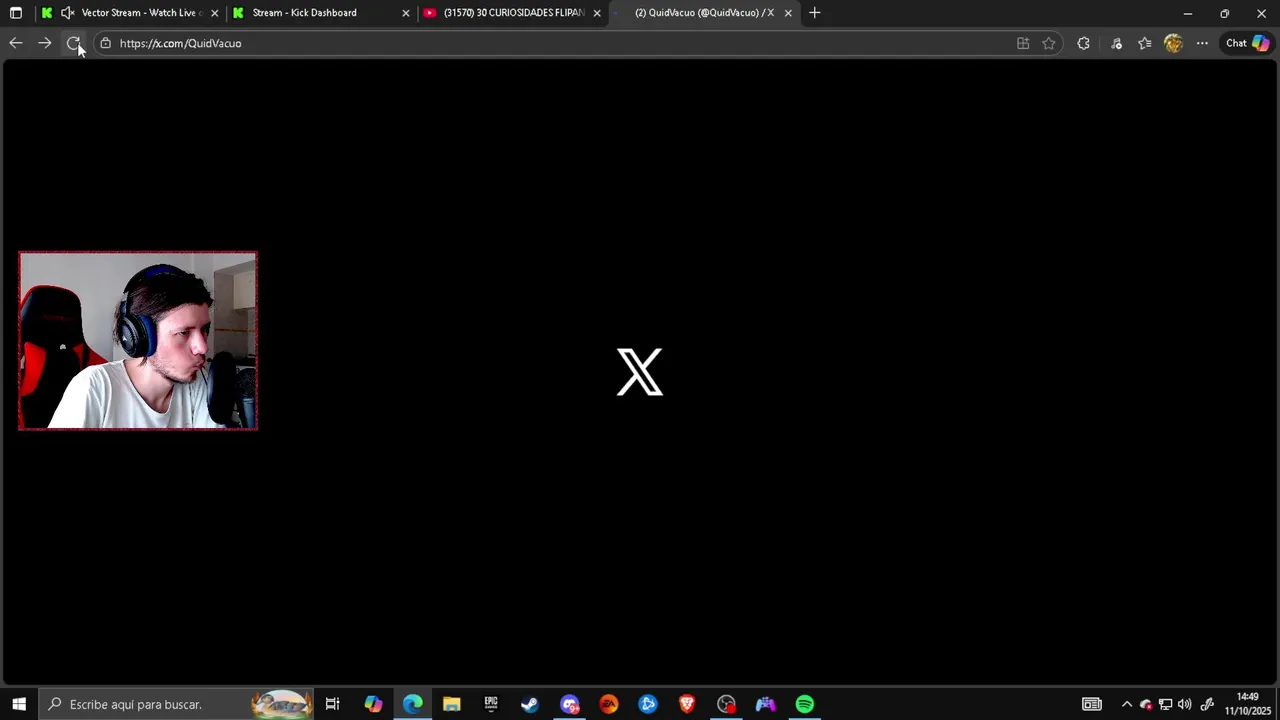Open Edge tab actions menu icon
The height and width of the screenshot is (720, 1280).
pyautogui.click(x=16, y=13)
